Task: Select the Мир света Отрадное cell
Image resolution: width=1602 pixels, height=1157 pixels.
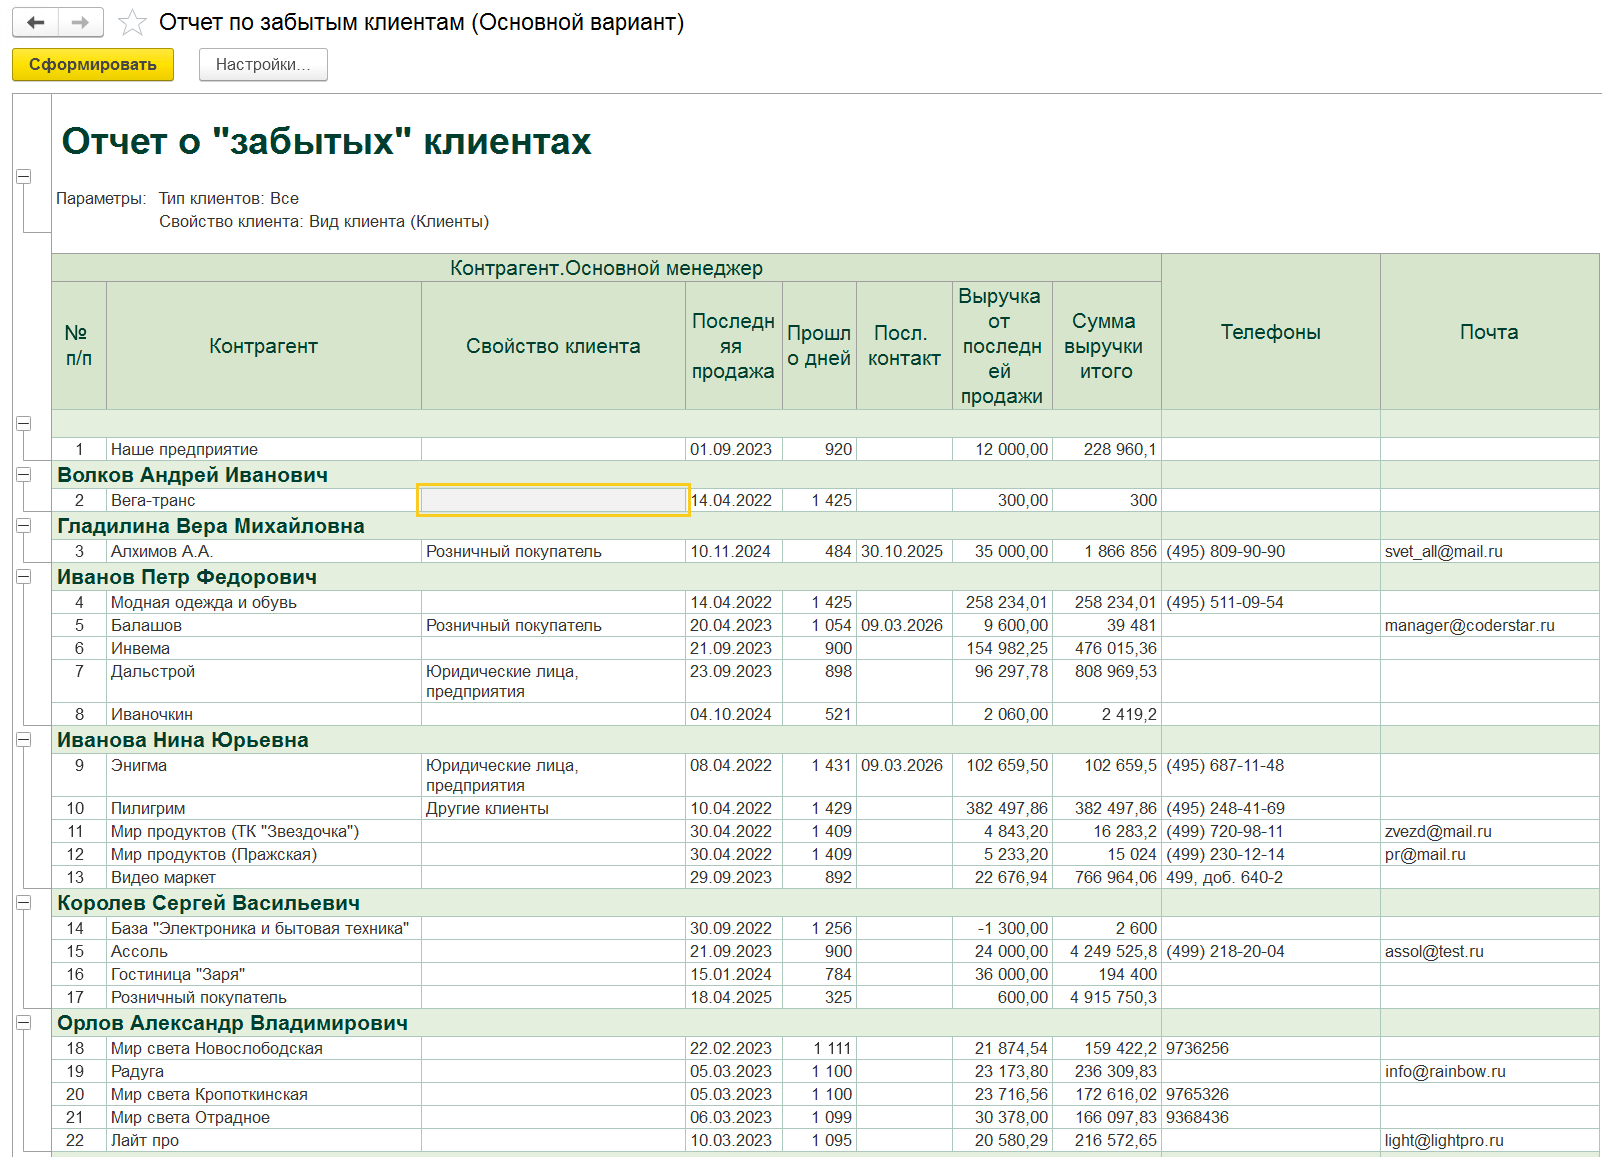Action: pyautogui.click(x=263, y=1117)
